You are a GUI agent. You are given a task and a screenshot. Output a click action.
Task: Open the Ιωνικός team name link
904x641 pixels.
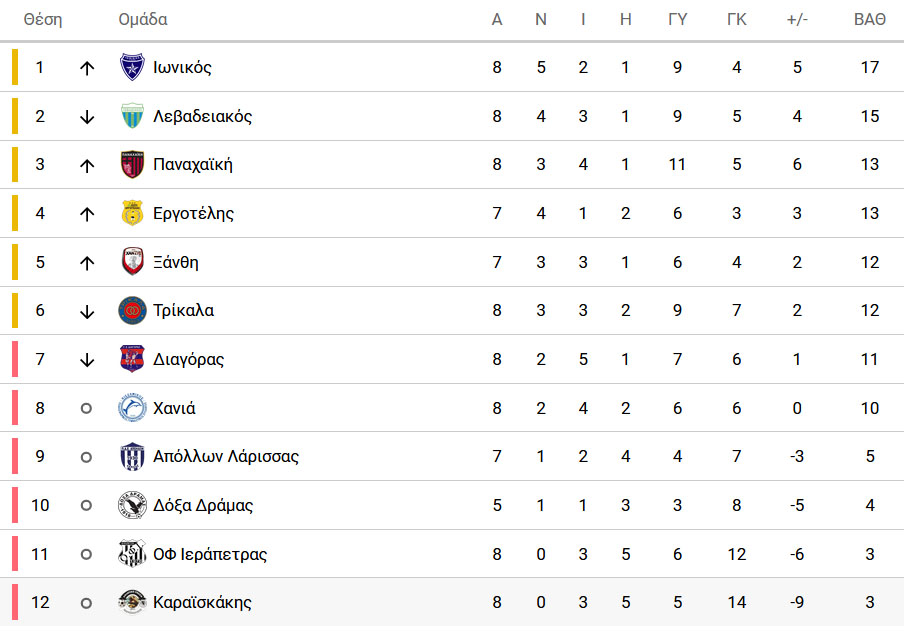click(182, 67)
